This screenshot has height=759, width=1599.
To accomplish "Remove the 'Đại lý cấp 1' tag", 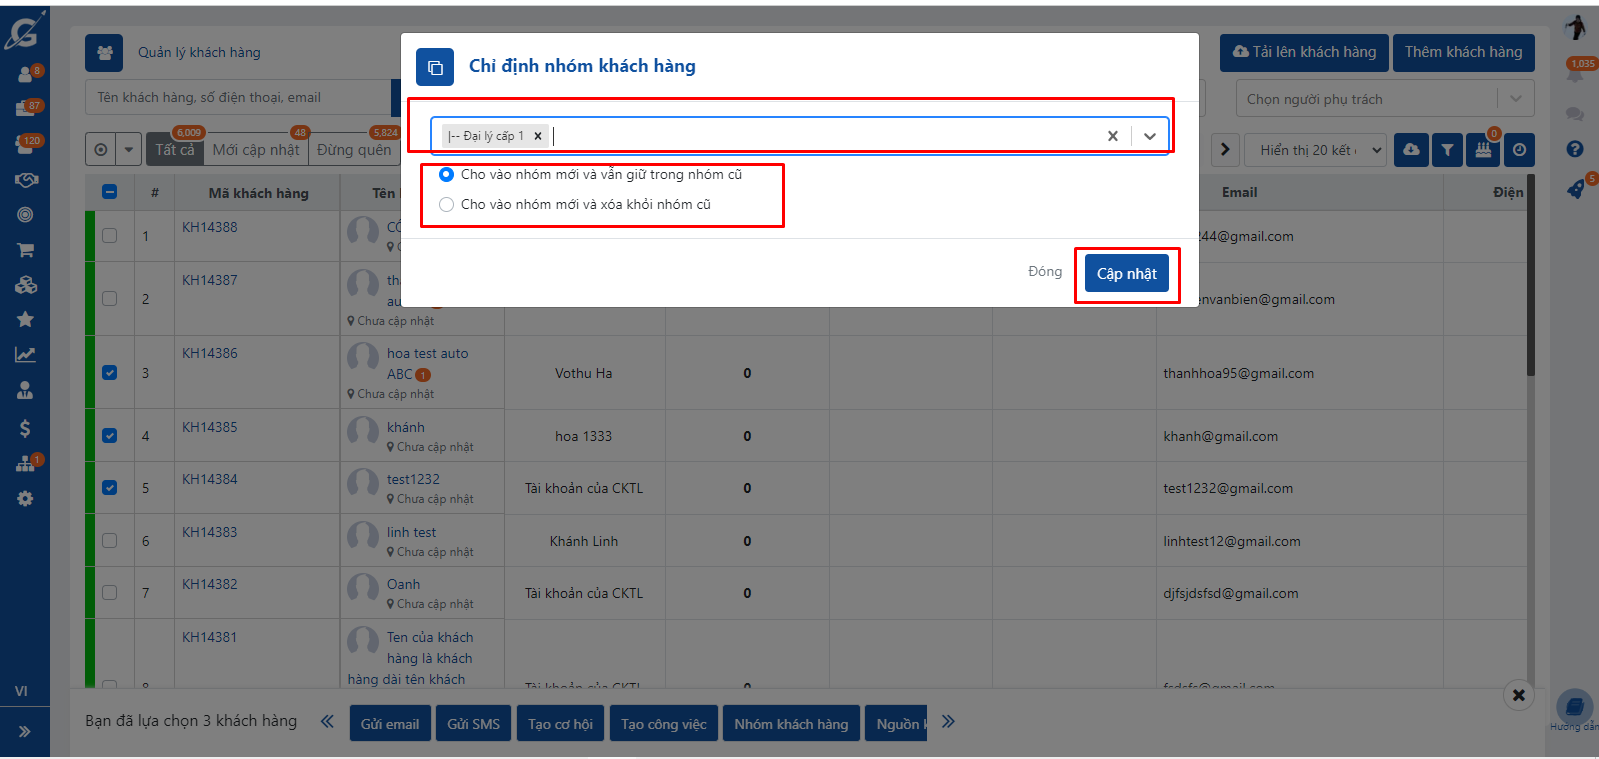I will click(538, 136).
